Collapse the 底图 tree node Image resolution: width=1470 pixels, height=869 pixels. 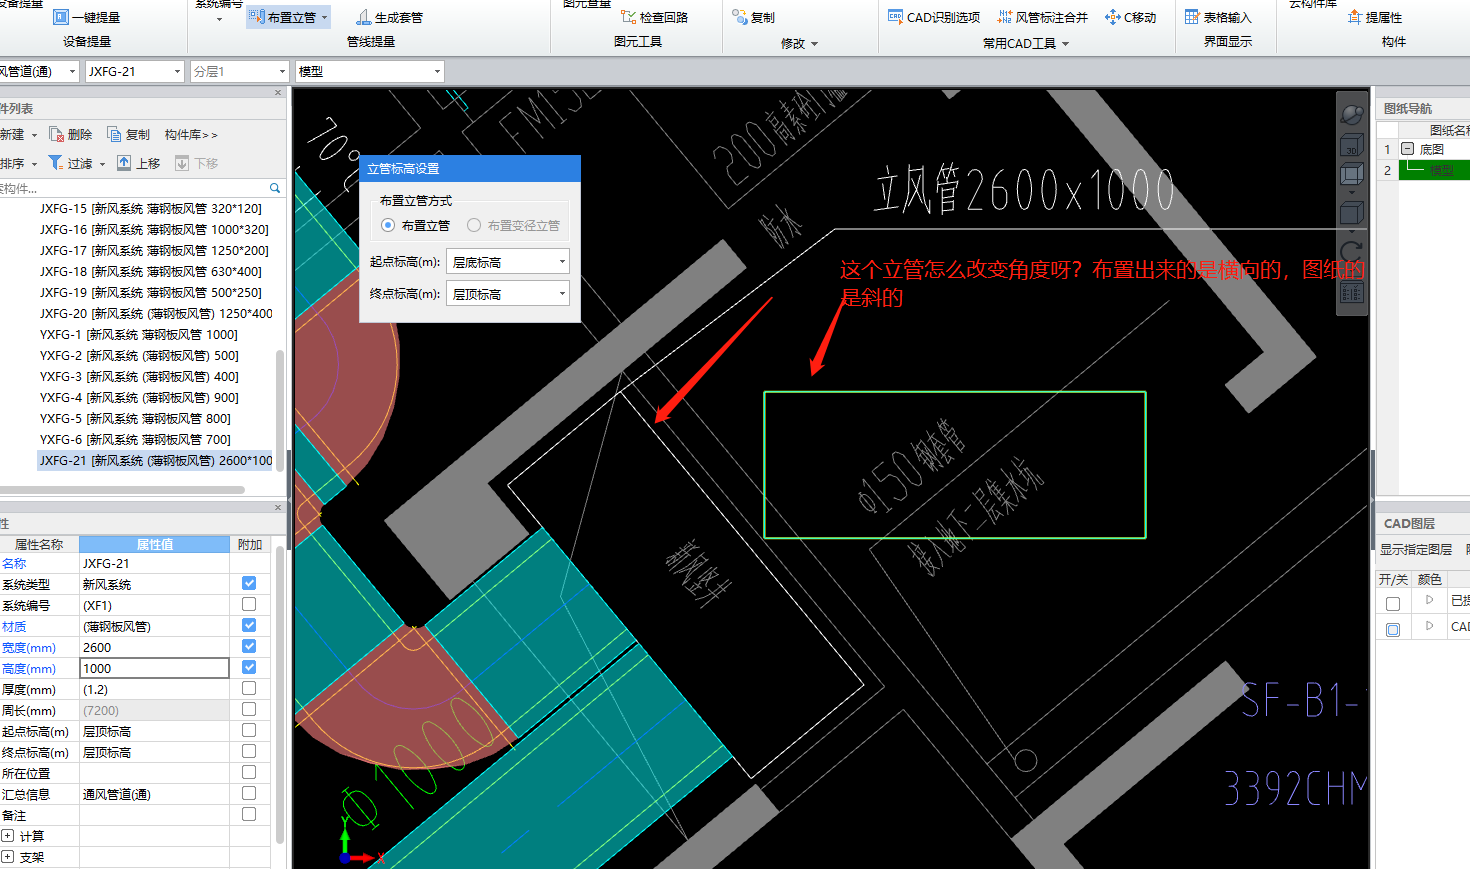coord(1407,149)
